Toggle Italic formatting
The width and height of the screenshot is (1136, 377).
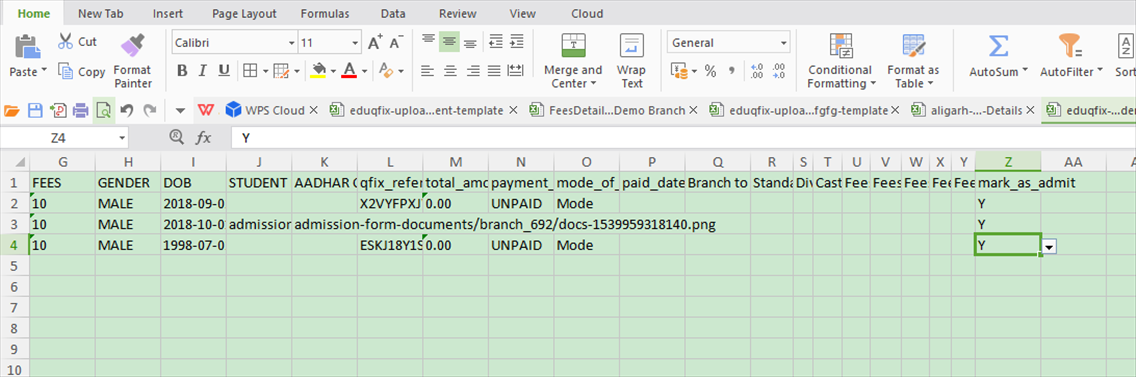(x=203, y=71)
